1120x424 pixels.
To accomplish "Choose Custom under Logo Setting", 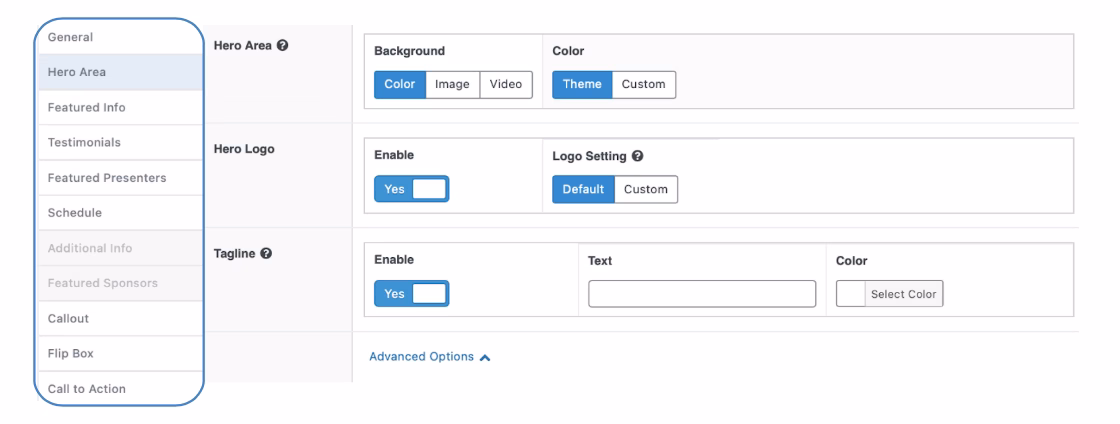I will point(645,189).
